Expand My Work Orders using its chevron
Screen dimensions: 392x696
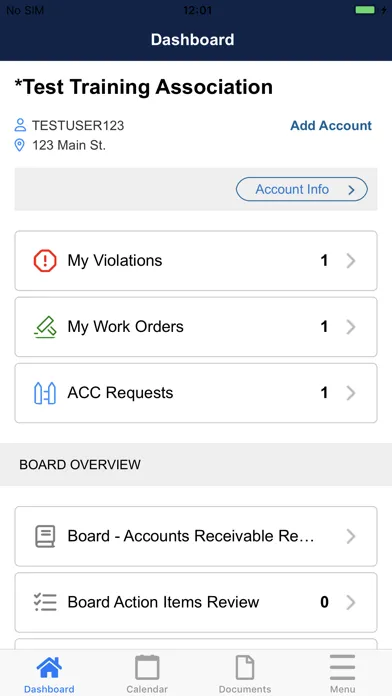351,327
